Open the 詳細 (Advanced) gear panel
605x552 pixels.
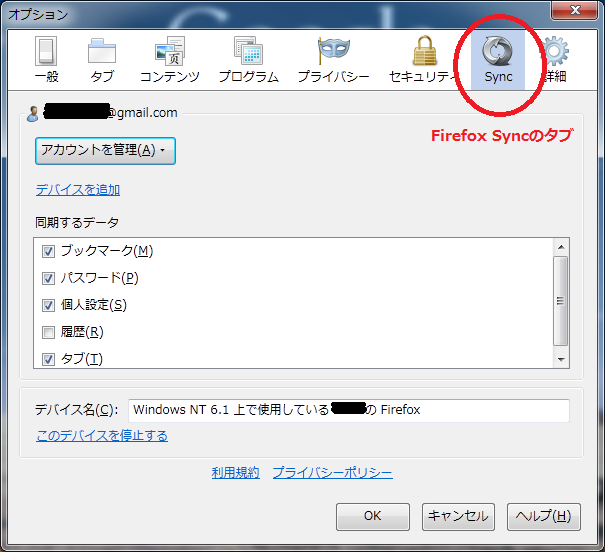pos(555,60)
